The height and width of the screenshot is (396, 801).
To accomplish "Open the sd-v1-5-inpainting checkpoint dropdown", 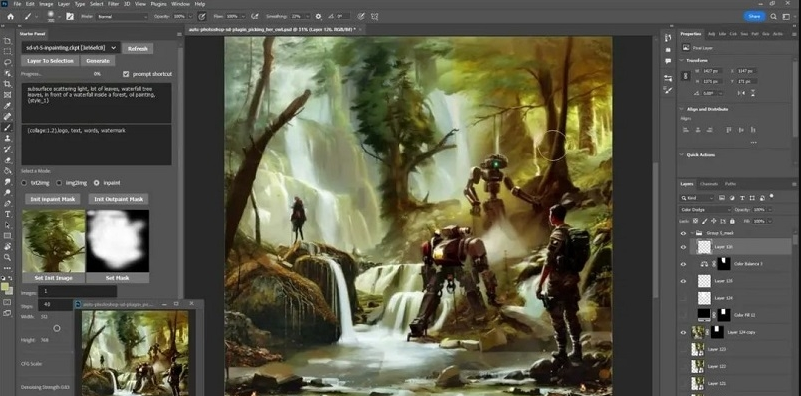I will (70, 48).
